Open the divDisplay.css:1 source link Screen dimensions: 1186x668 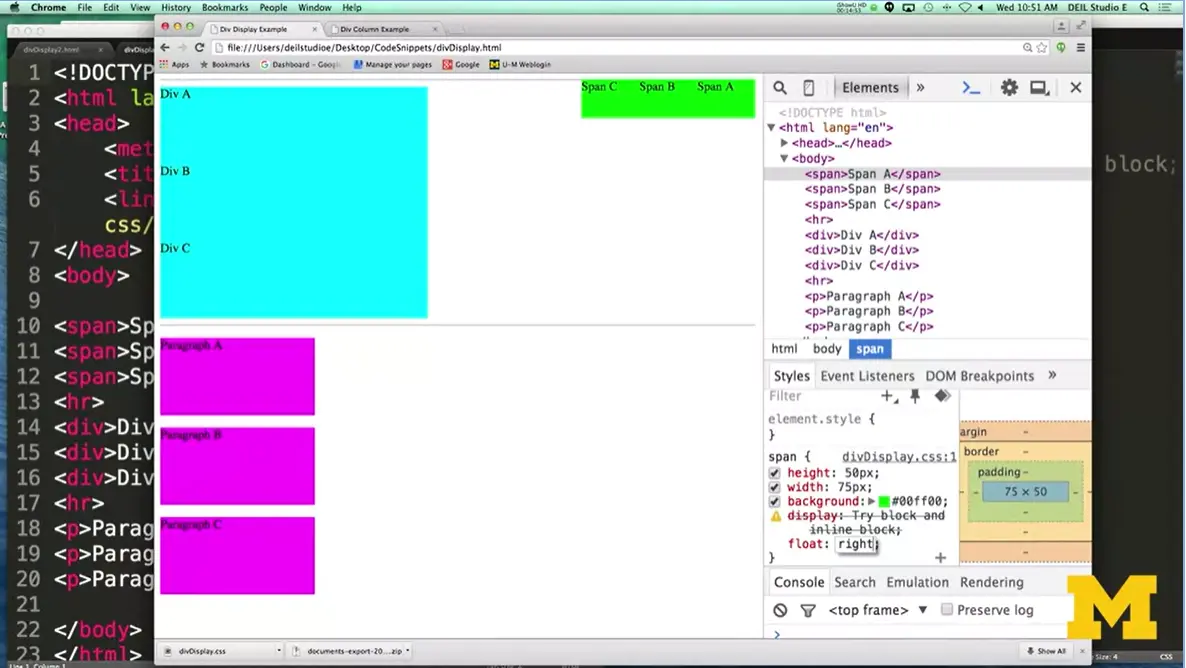(x=898, y=457)
